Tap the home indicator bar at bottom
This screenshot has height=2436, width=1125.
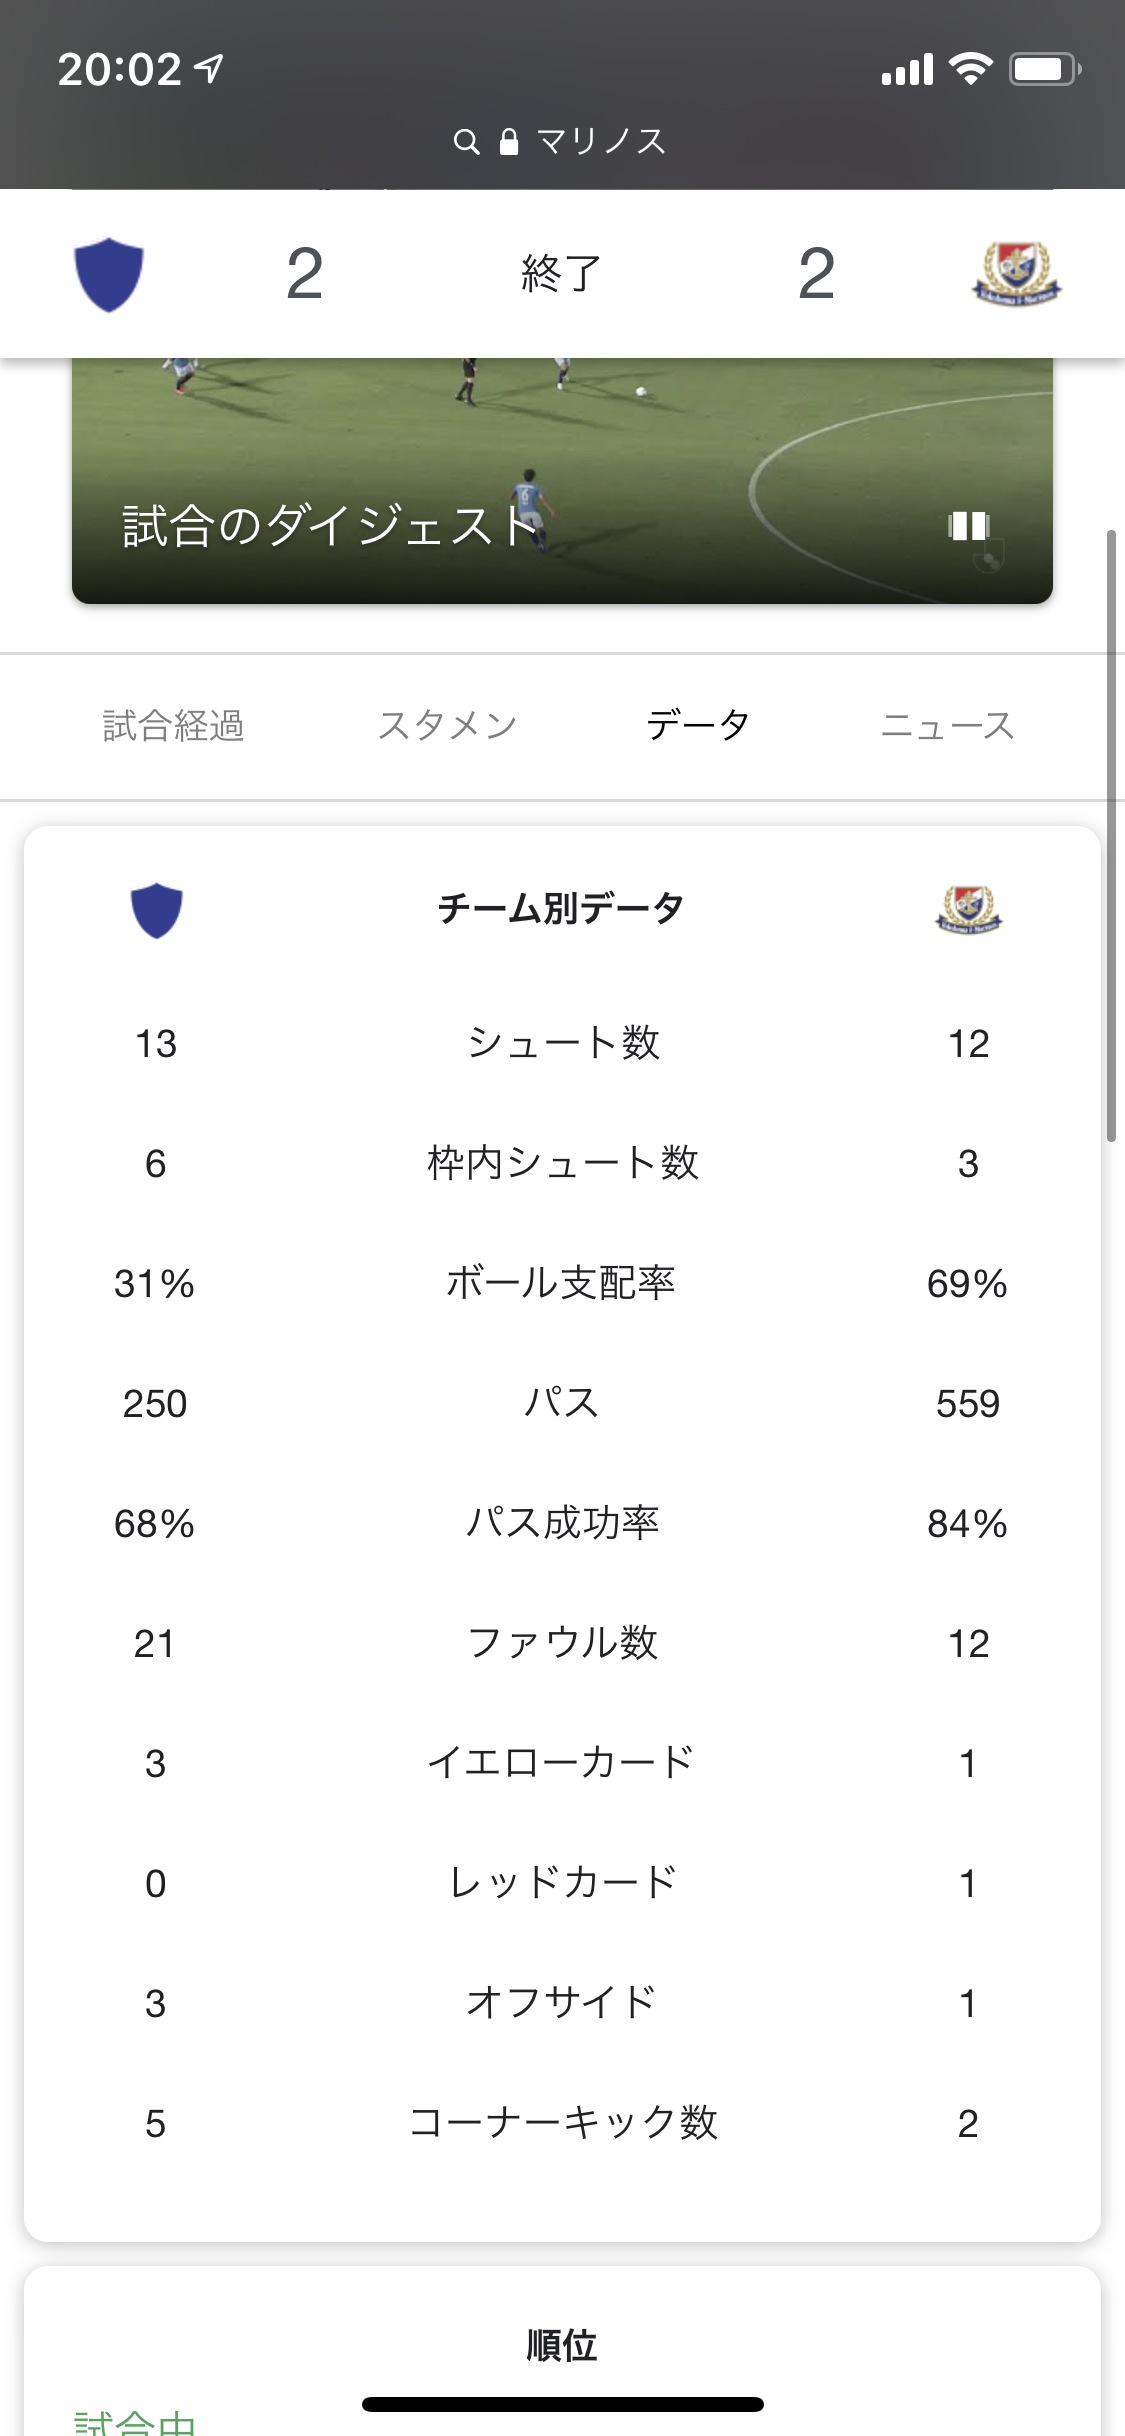tap(562, 2404)
